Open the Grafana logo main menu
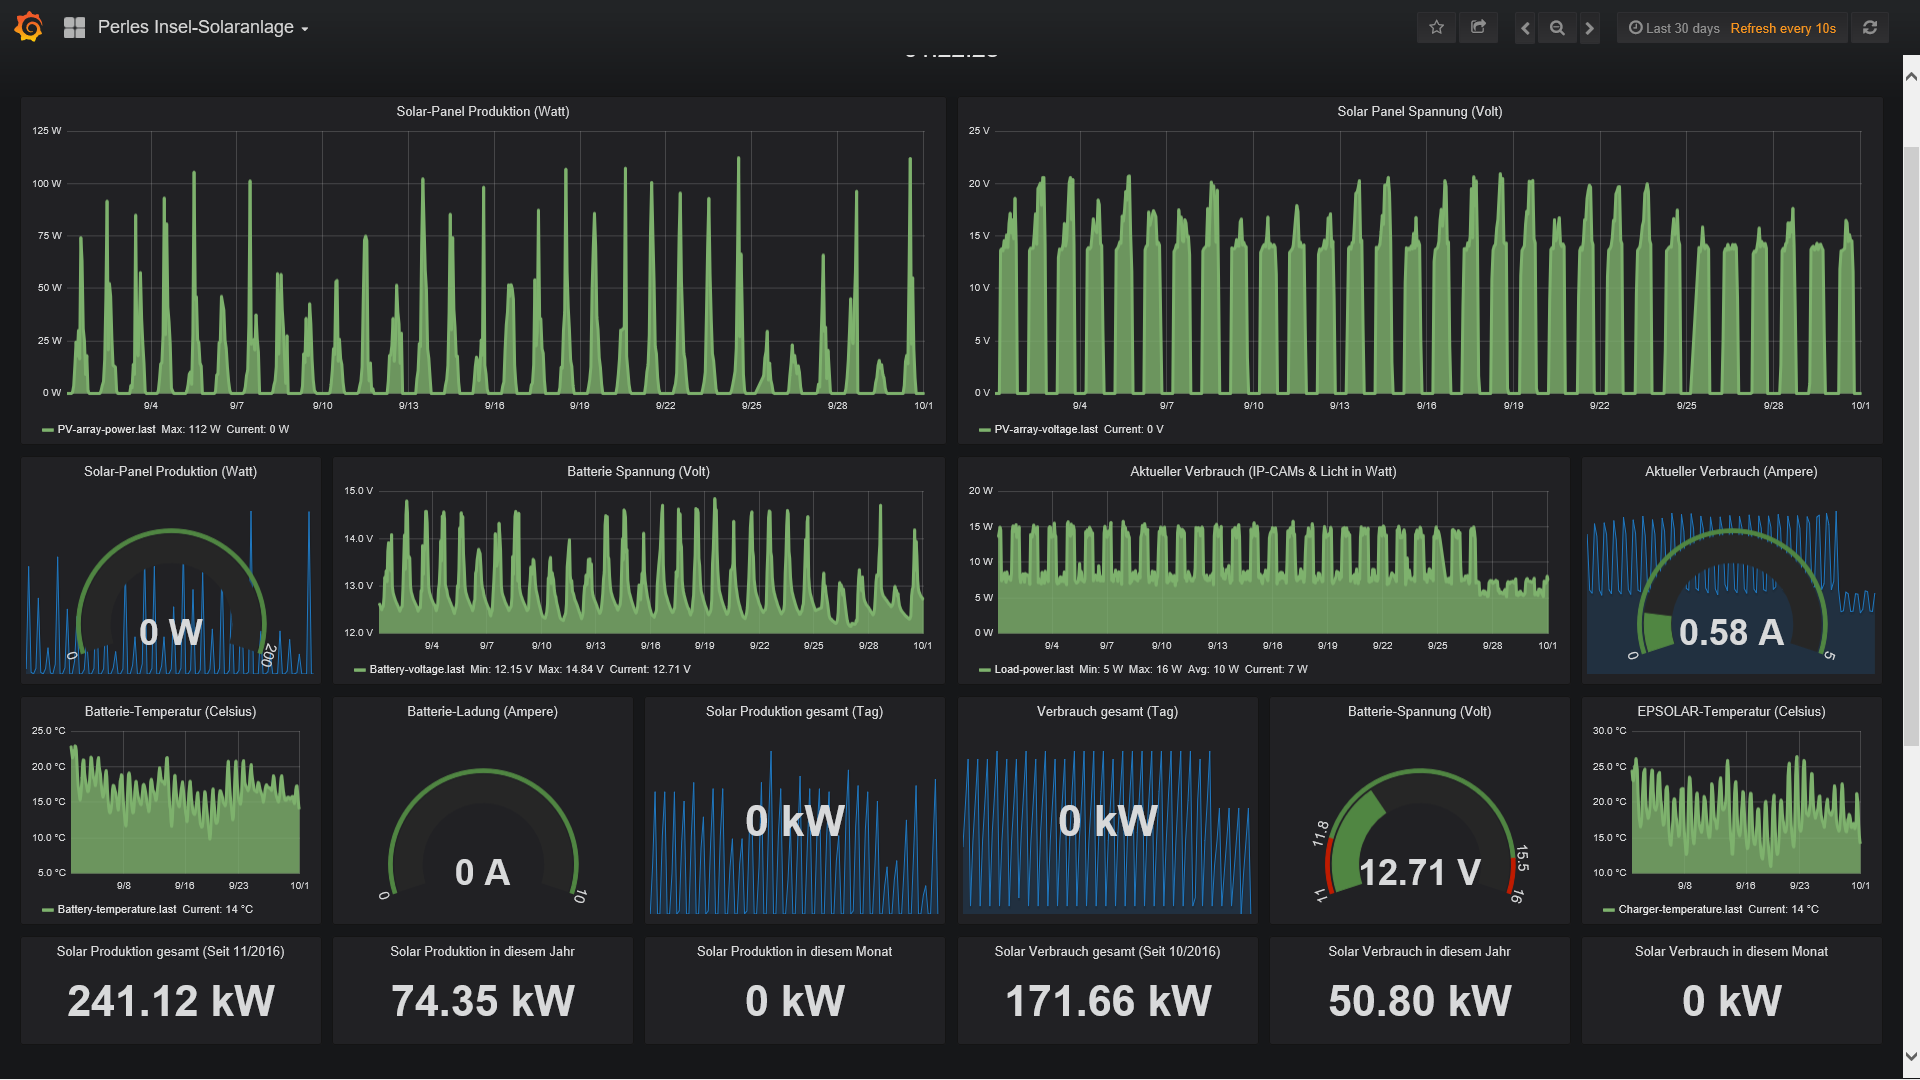 [29, 27]
